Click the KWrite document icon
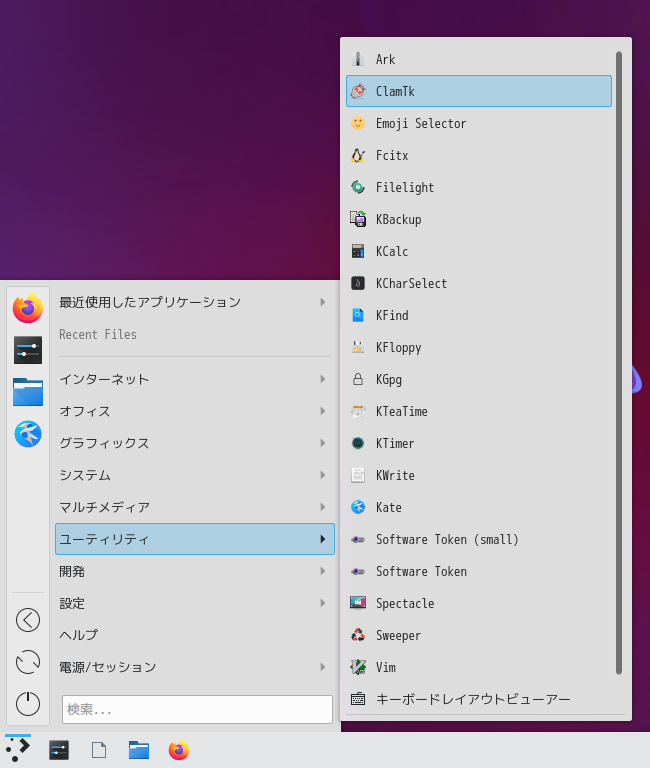Image resolution: width=650 pixels, height=768 pixels. (358, 475)
